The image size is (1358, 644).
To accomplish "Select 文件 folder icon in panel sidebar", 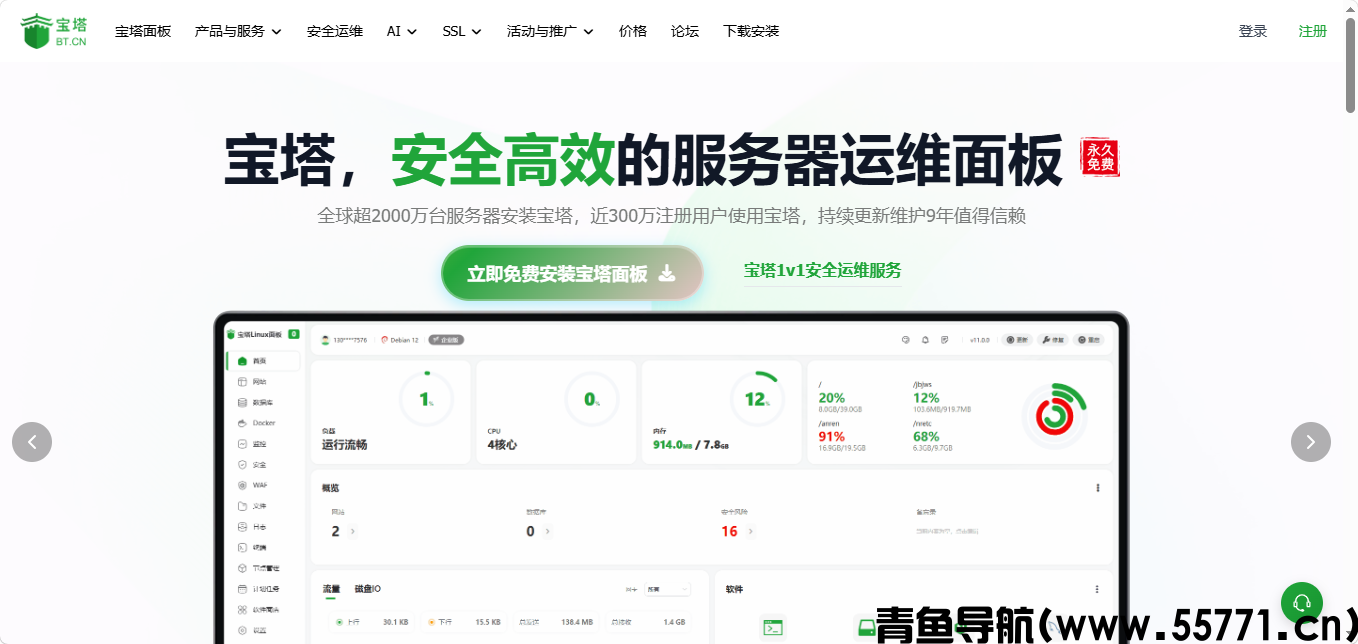I will [x=242, y=506].
